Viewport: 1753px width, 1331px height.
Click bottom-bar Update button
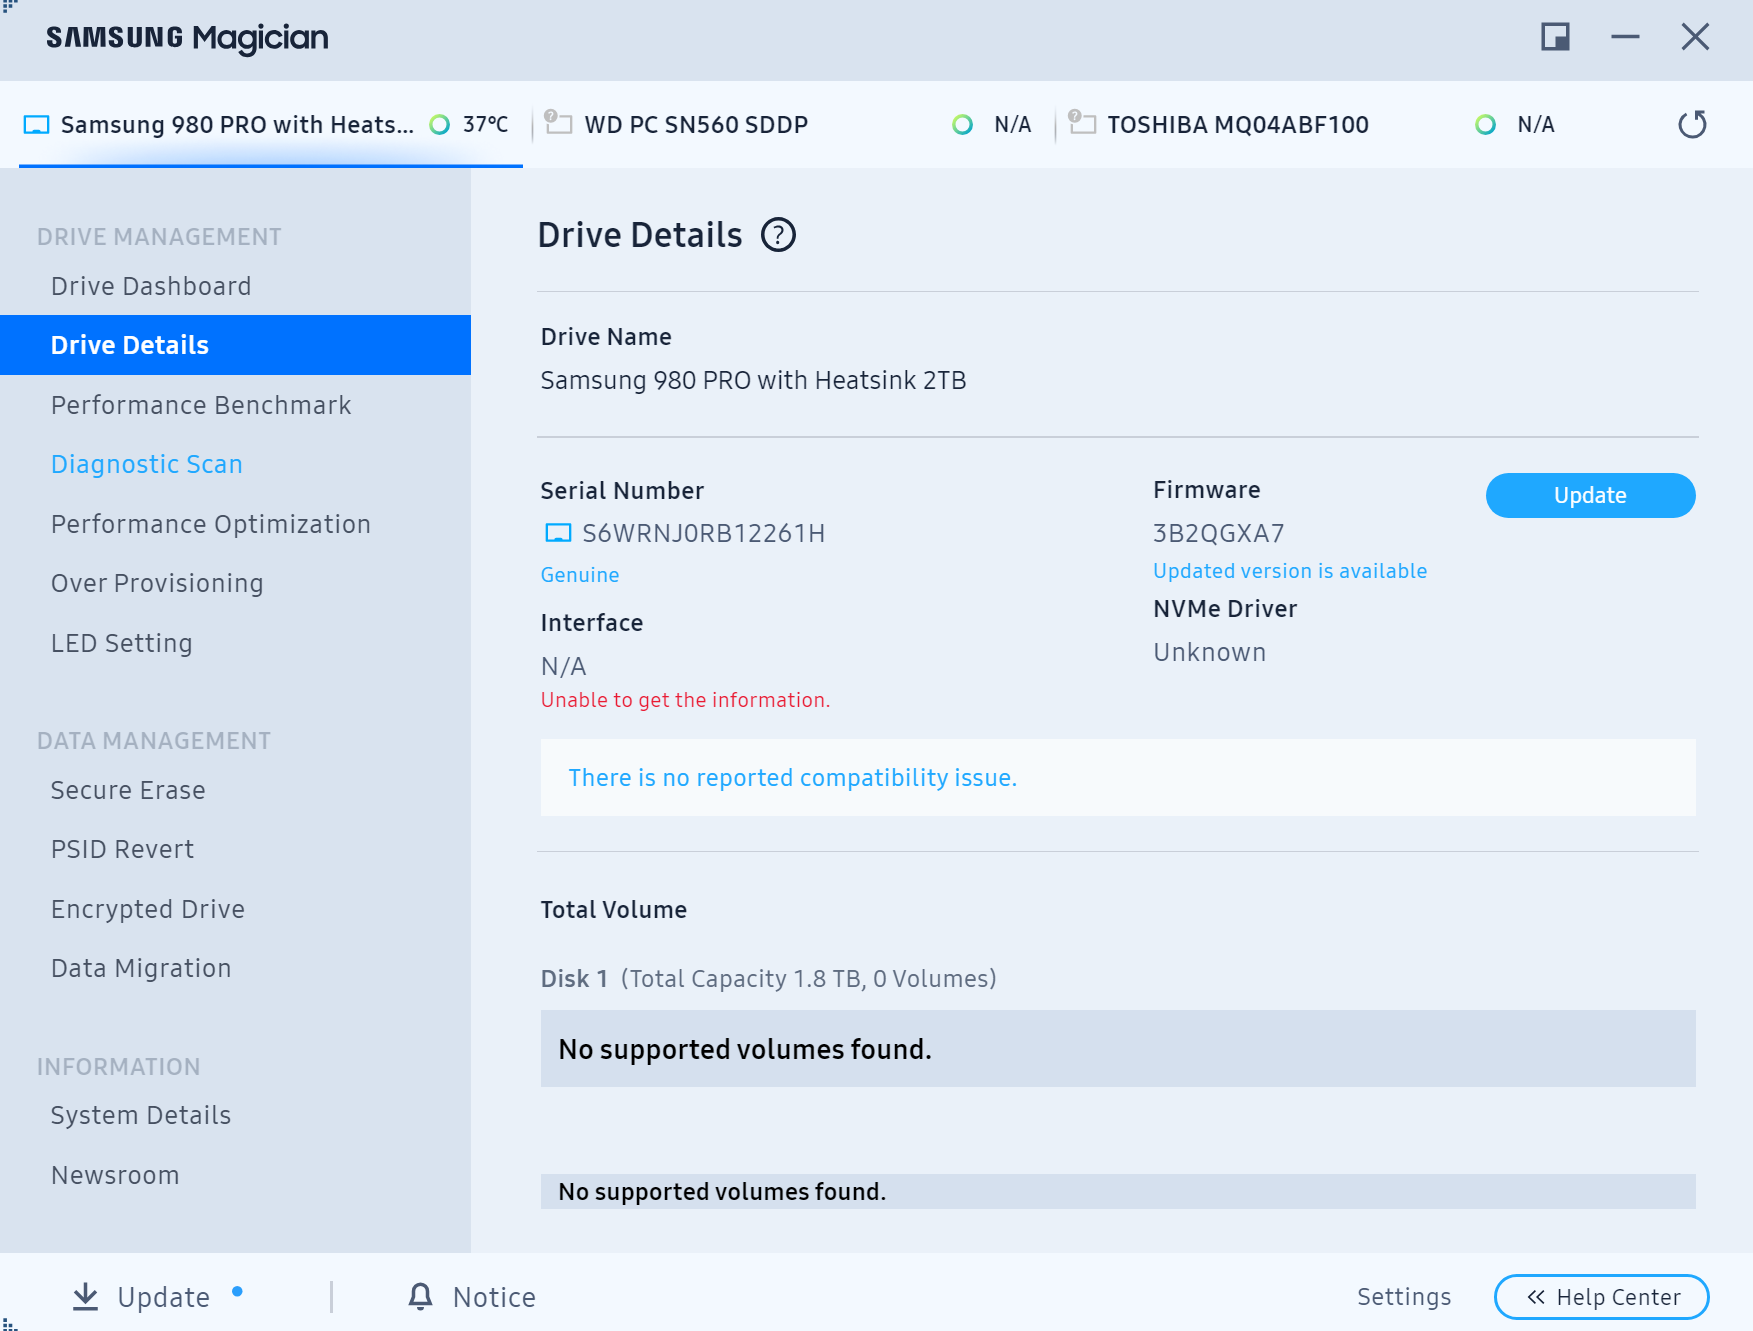[x=142, y=1297]
